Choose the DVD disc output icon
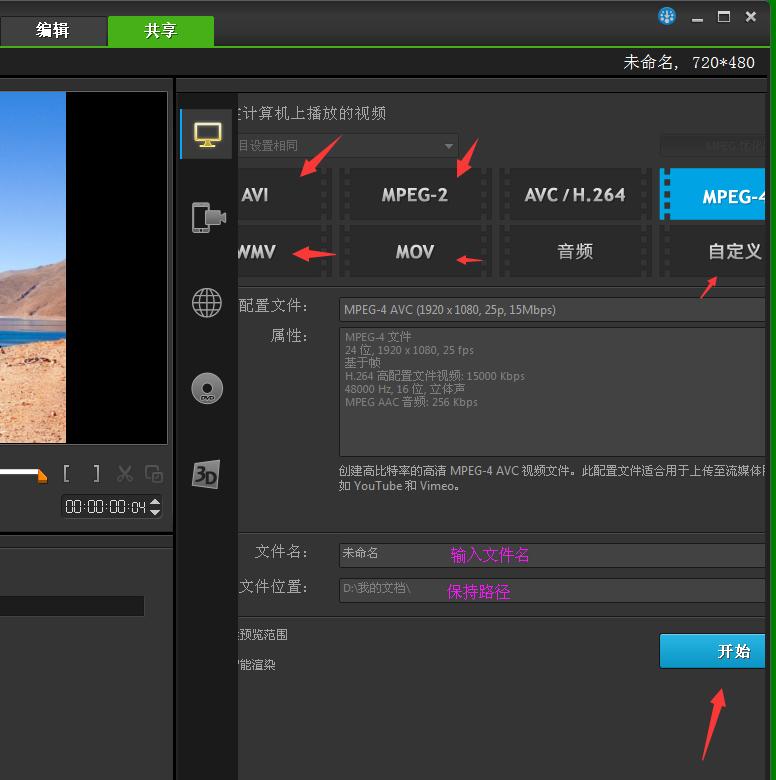Image resolution: width=776 pixels, height=780 pixels. click(x=207, y=389)
